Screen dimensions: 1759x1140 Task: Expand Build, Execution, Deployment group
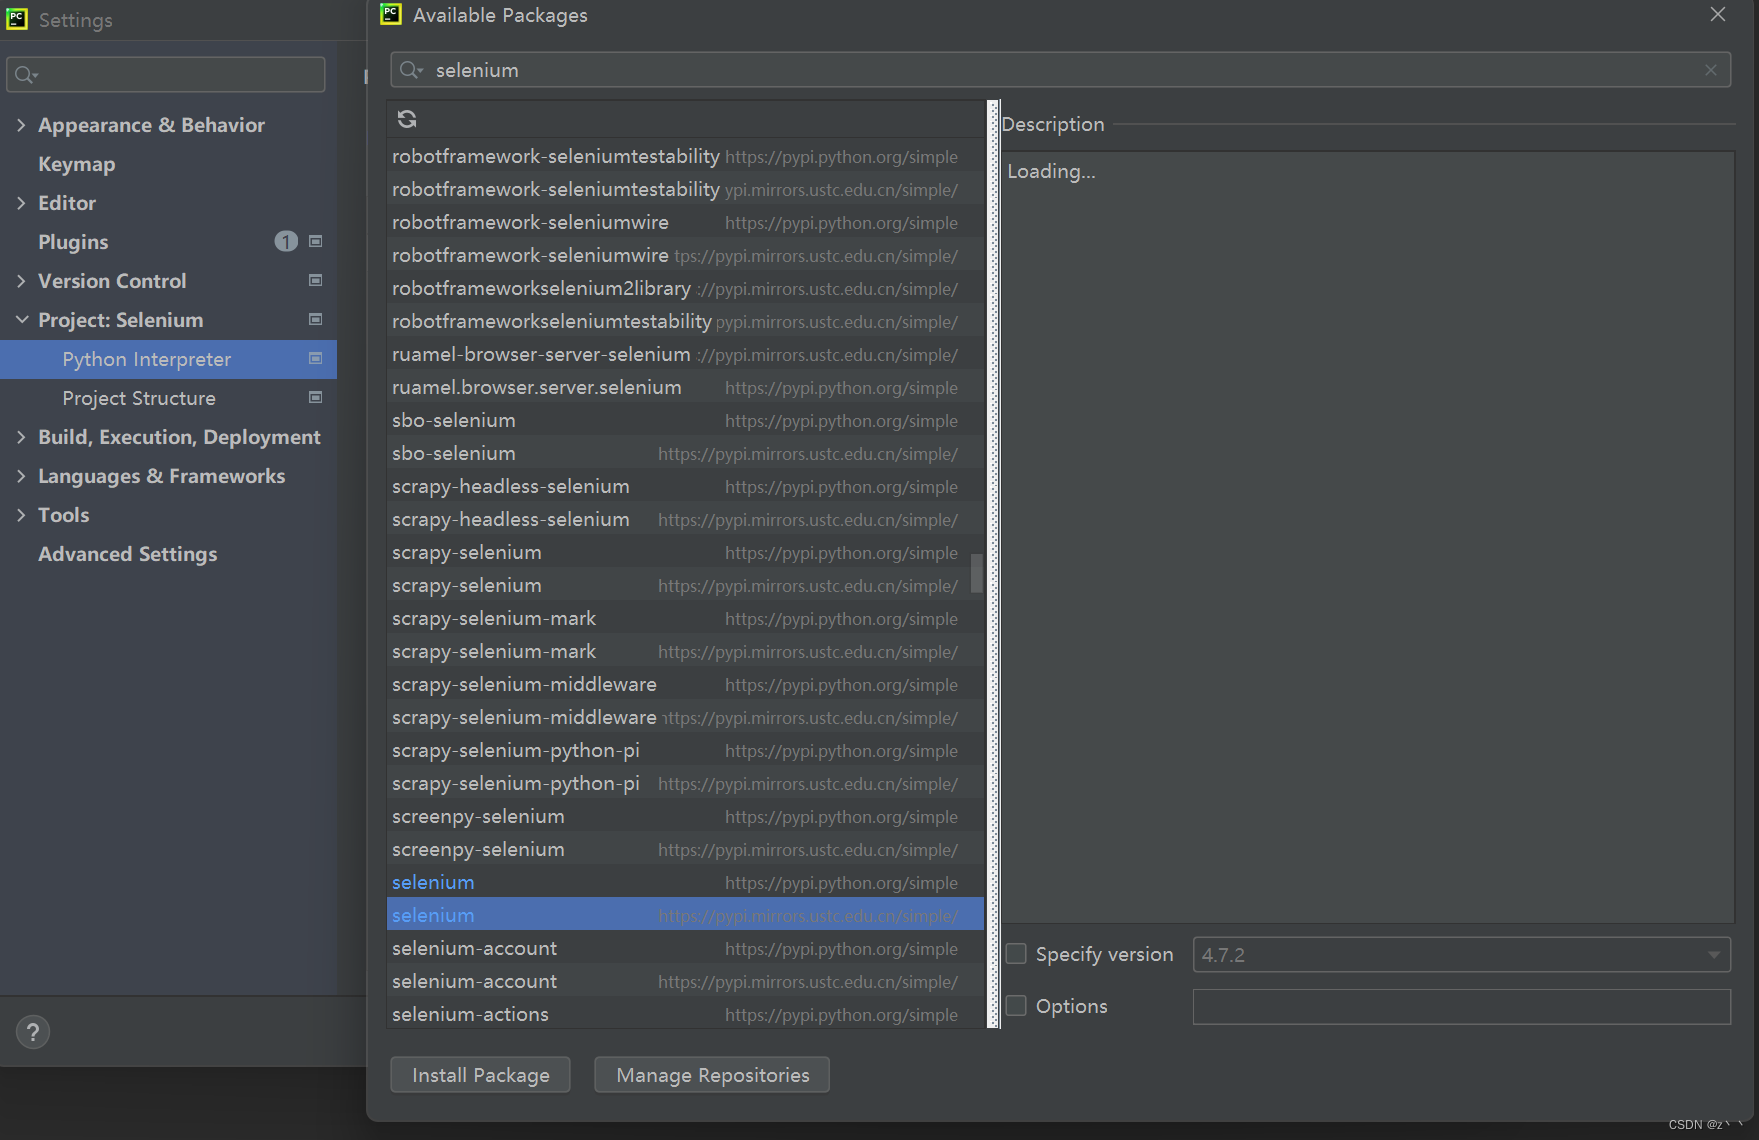(21, 437)
